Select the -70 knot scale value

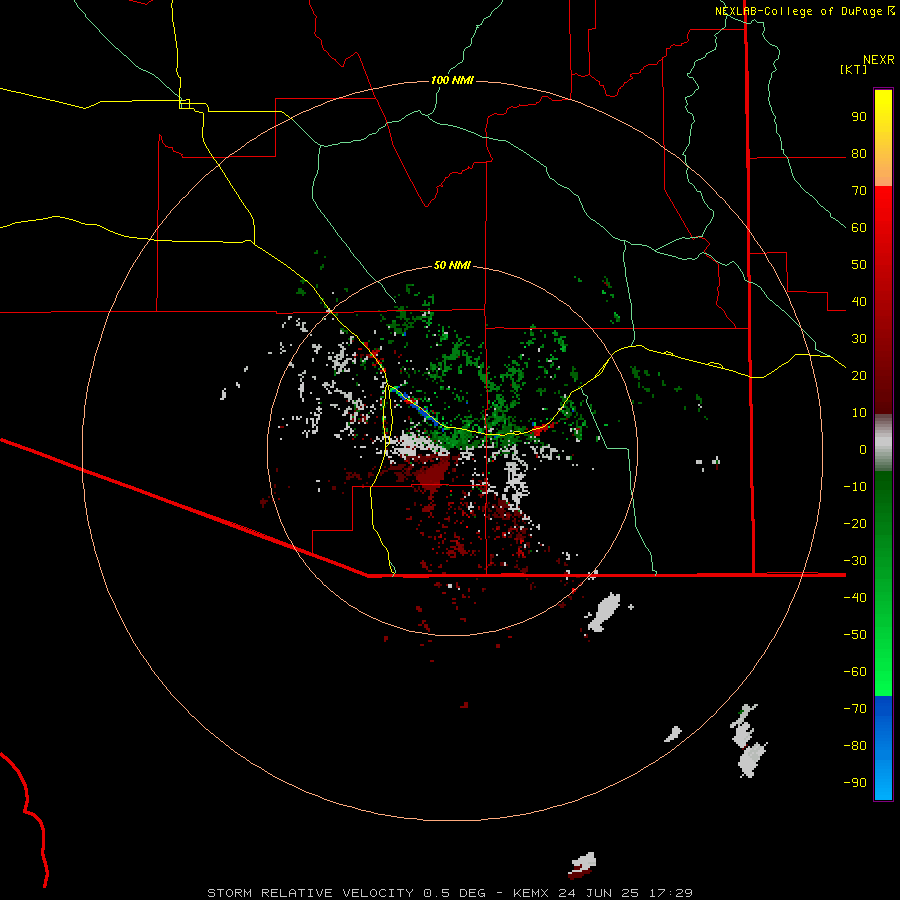tap(855, 708)
